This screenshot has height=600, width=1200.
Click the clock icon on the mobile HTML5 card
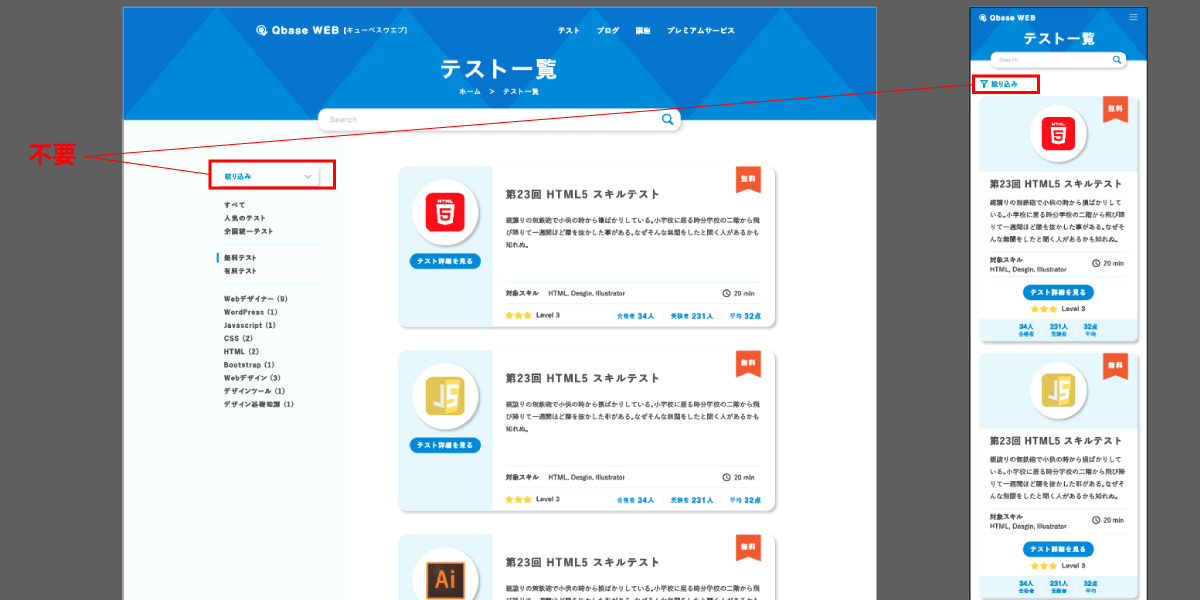1096,264
